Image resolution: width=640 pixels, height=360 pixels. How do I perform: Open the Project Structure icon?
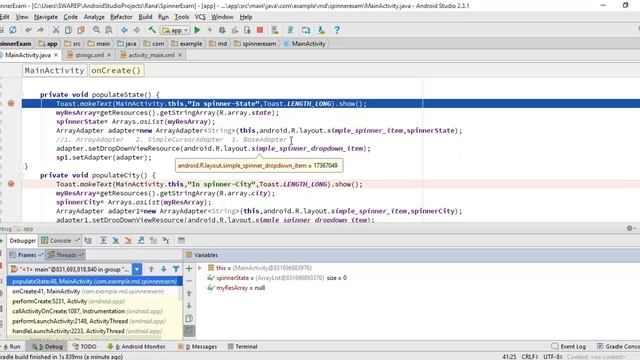[306, 30]
